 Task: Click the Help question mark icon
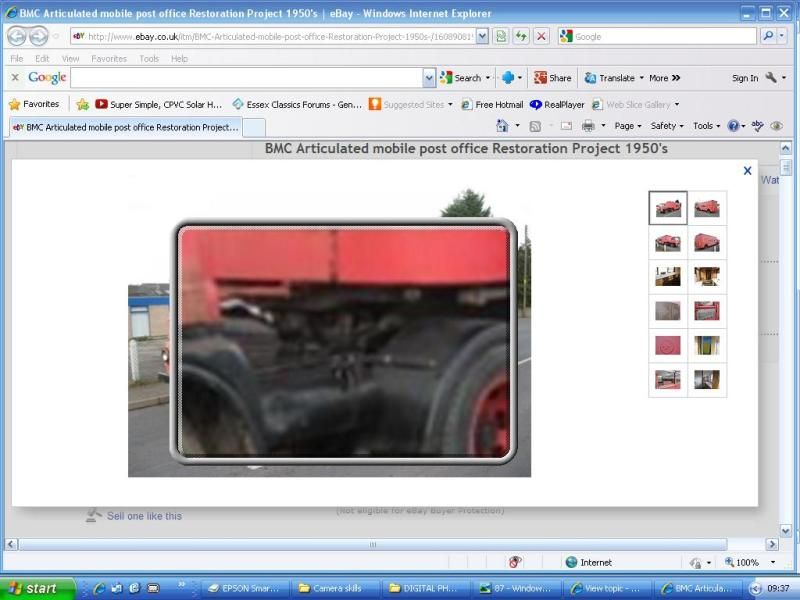pyautogui.click(x=732, y=126)
